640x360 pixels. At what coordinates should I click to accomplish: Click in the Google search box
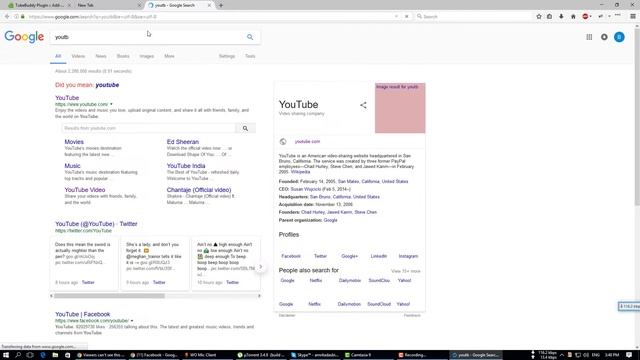[149, 37]
